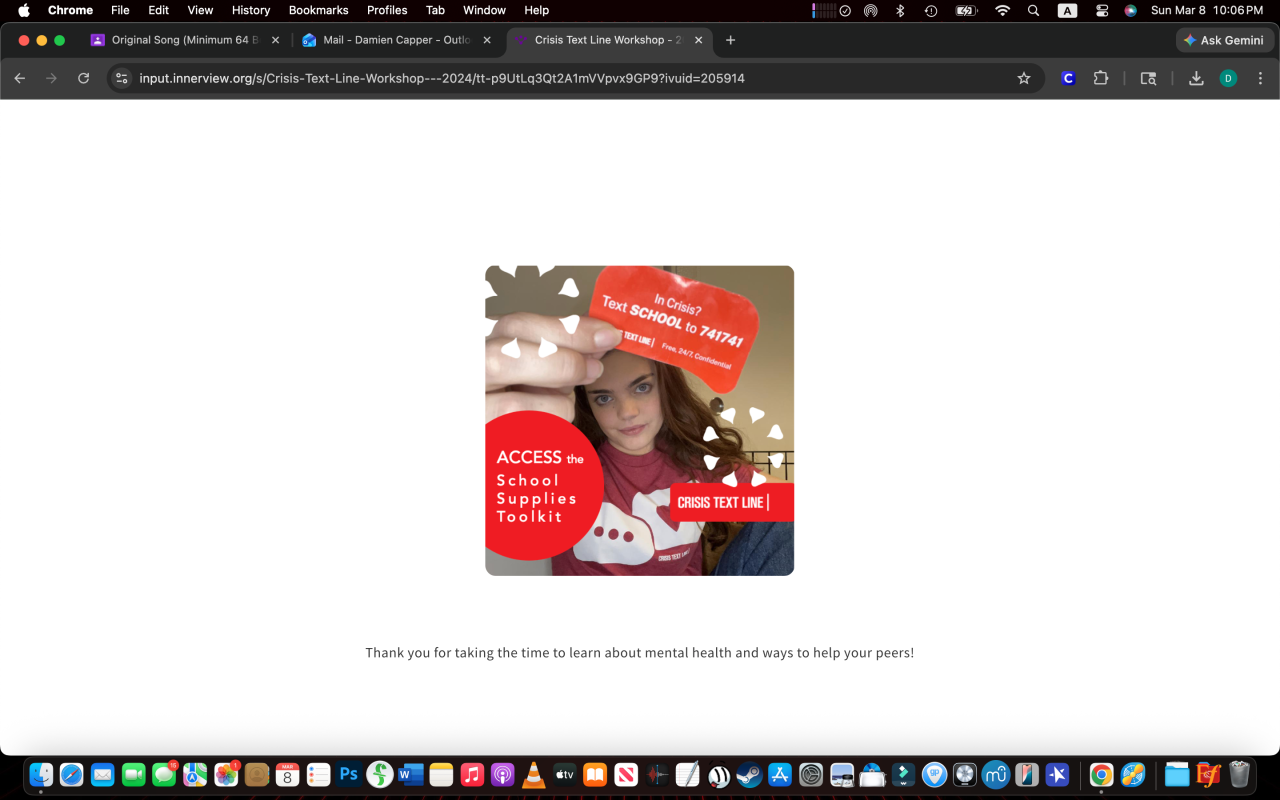
Task: Open the Time Machine status menu
Action: (x=931, y=10)
